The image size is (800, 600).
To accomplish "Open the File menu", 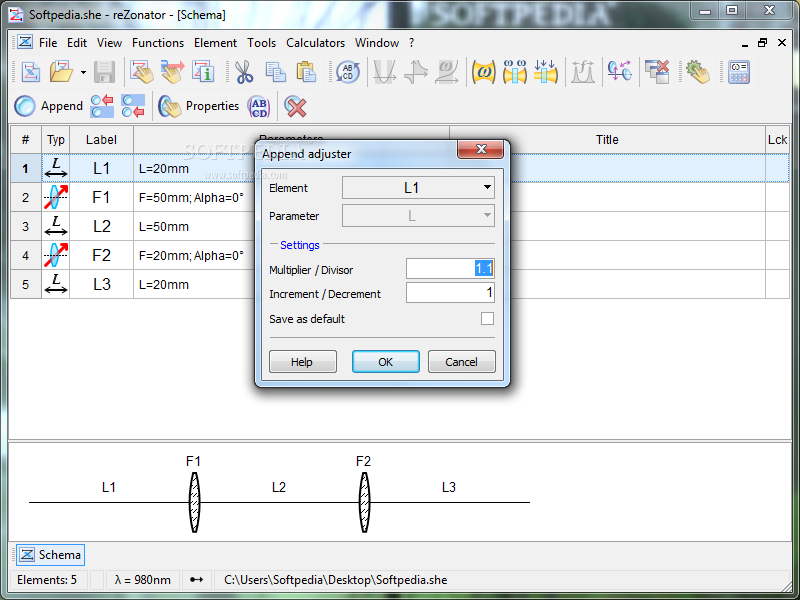I will pyautogui.click(x=48, y=43).
